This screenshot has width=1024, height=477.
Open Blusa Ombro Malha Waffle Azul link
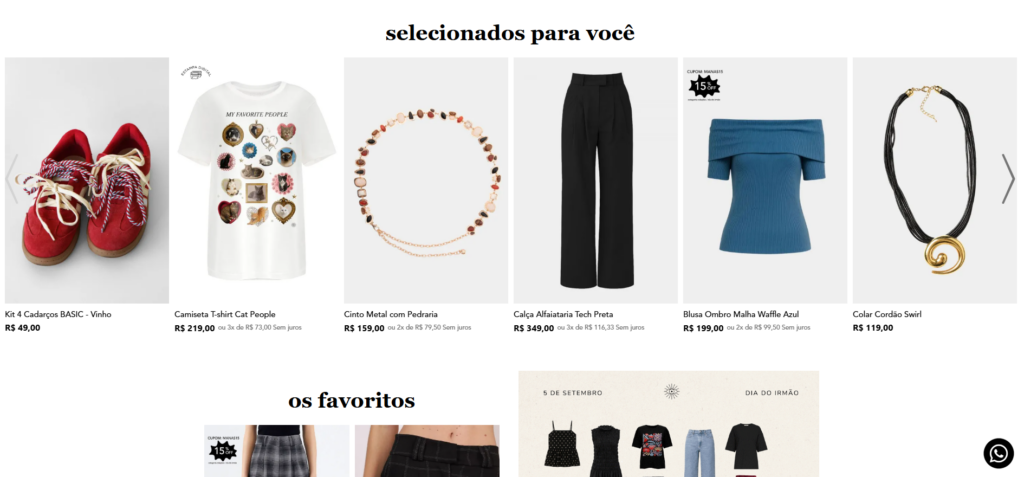(741, 314)
